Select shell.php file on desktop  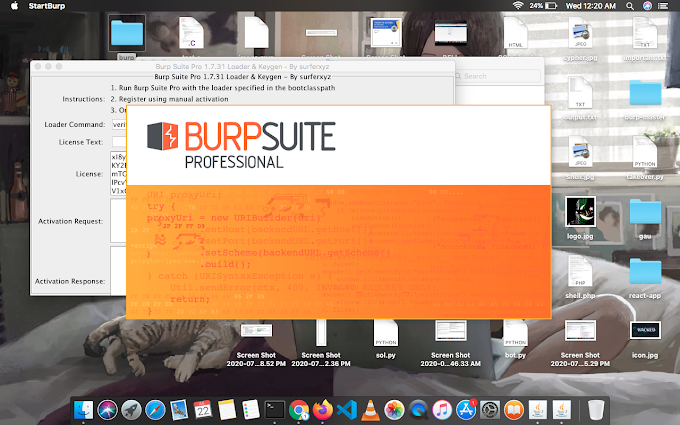coord(580,271)
